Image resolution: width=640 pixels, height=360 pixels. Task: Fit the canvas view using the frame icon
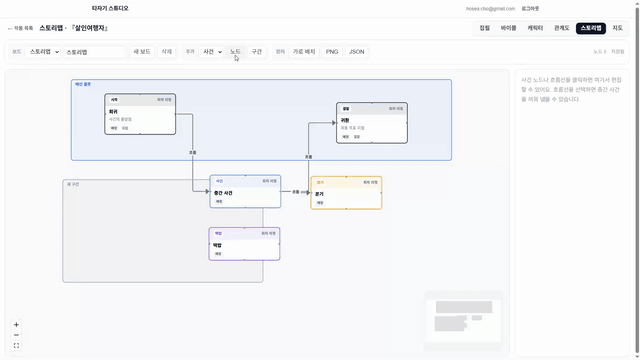(x=16, y=346)
